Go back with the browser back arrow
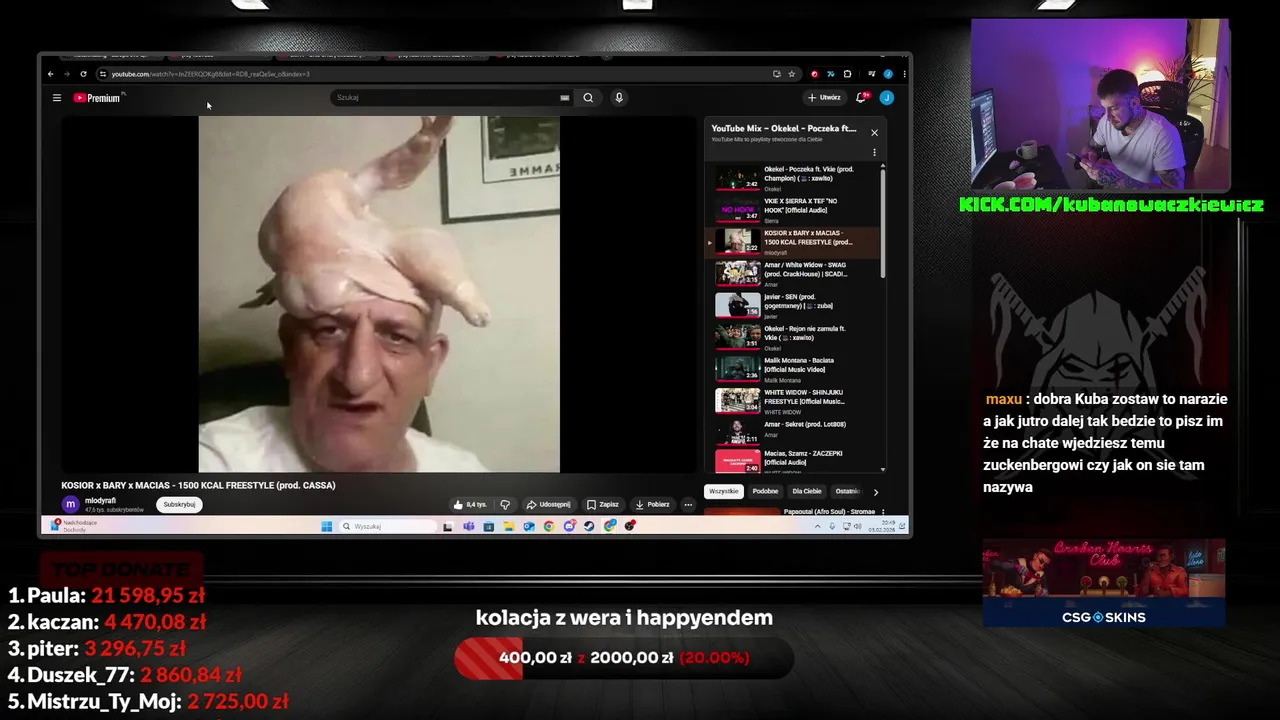This screenshot has width=1280, height=720. (51, 74)
